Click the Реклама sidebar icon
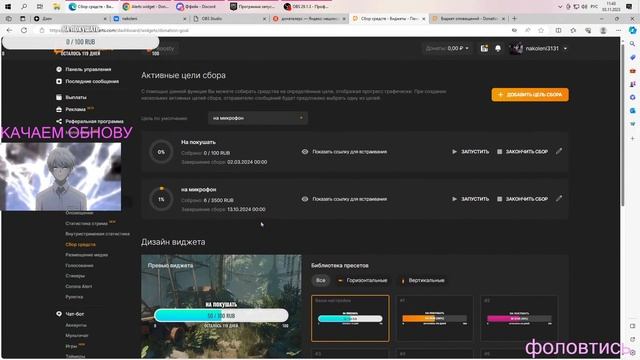This screenshot has height=360, width=640. [59, 109]
